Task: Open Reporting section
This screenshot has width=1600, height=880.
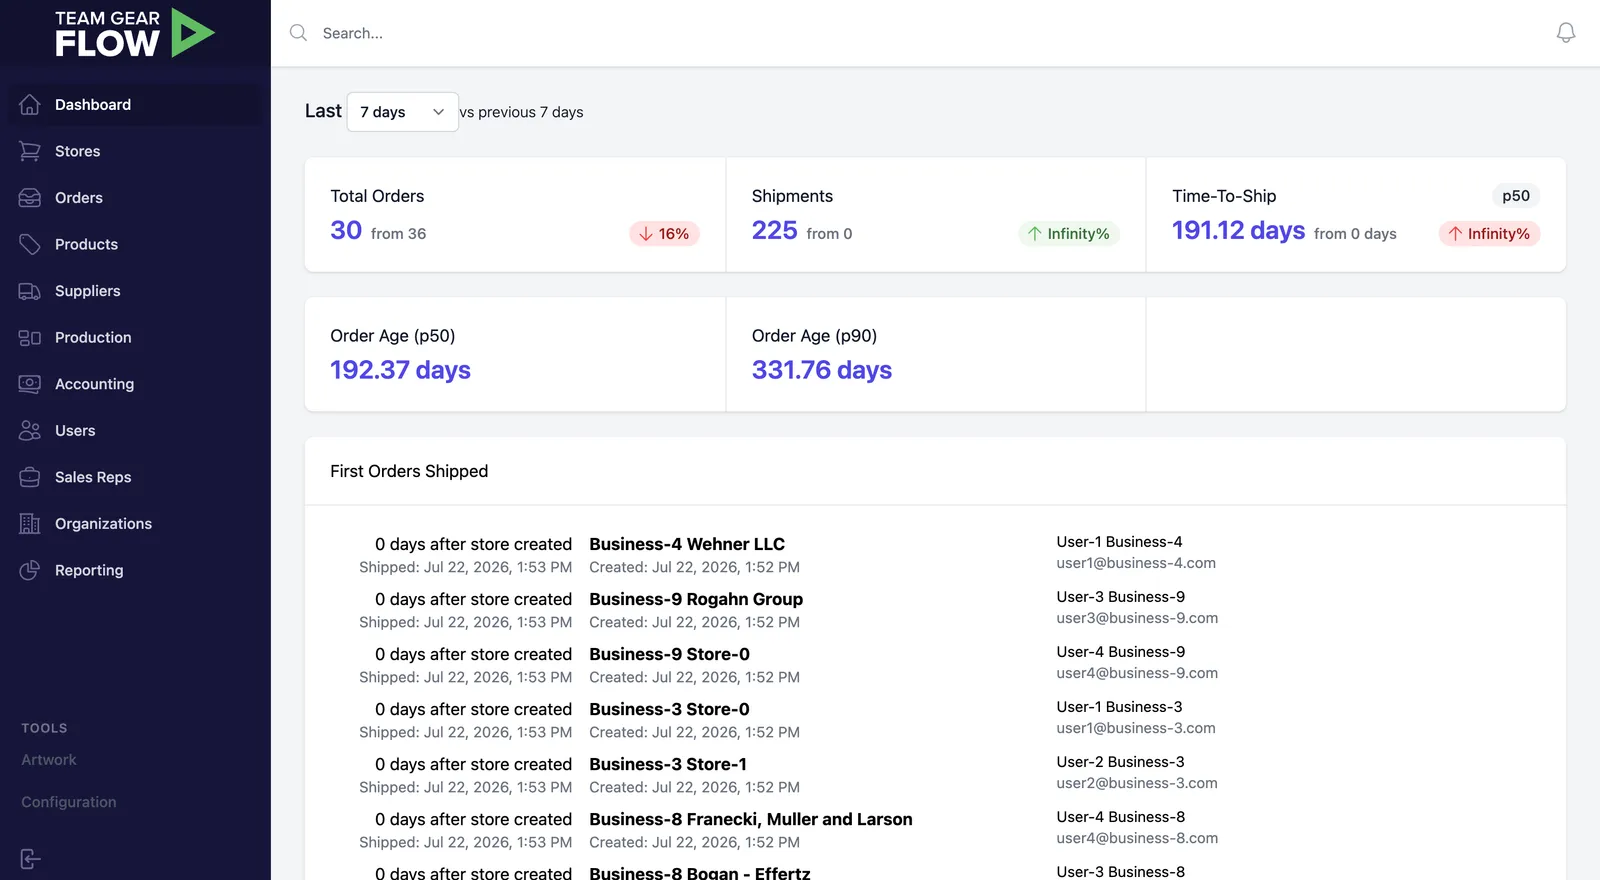Action: 135,570
